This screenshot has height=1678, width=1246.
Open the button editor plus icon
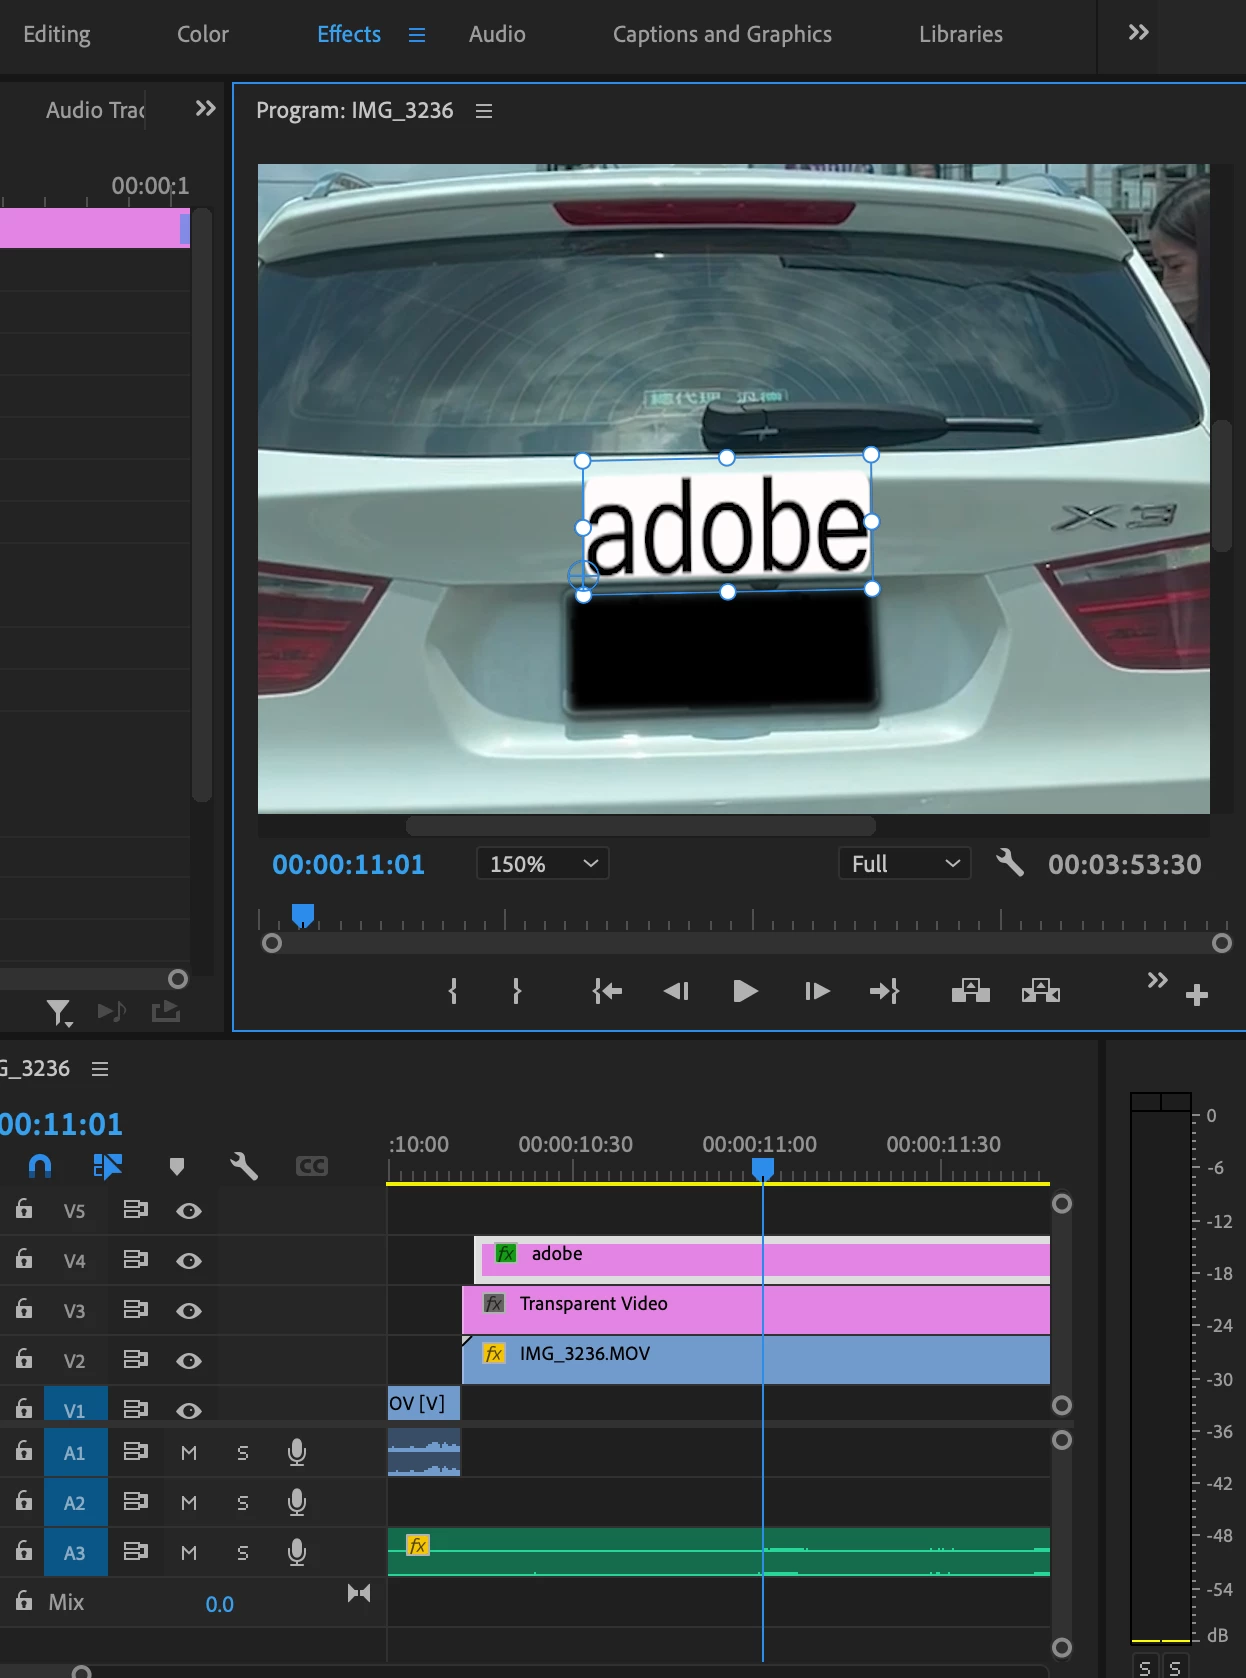[1197, 995]
